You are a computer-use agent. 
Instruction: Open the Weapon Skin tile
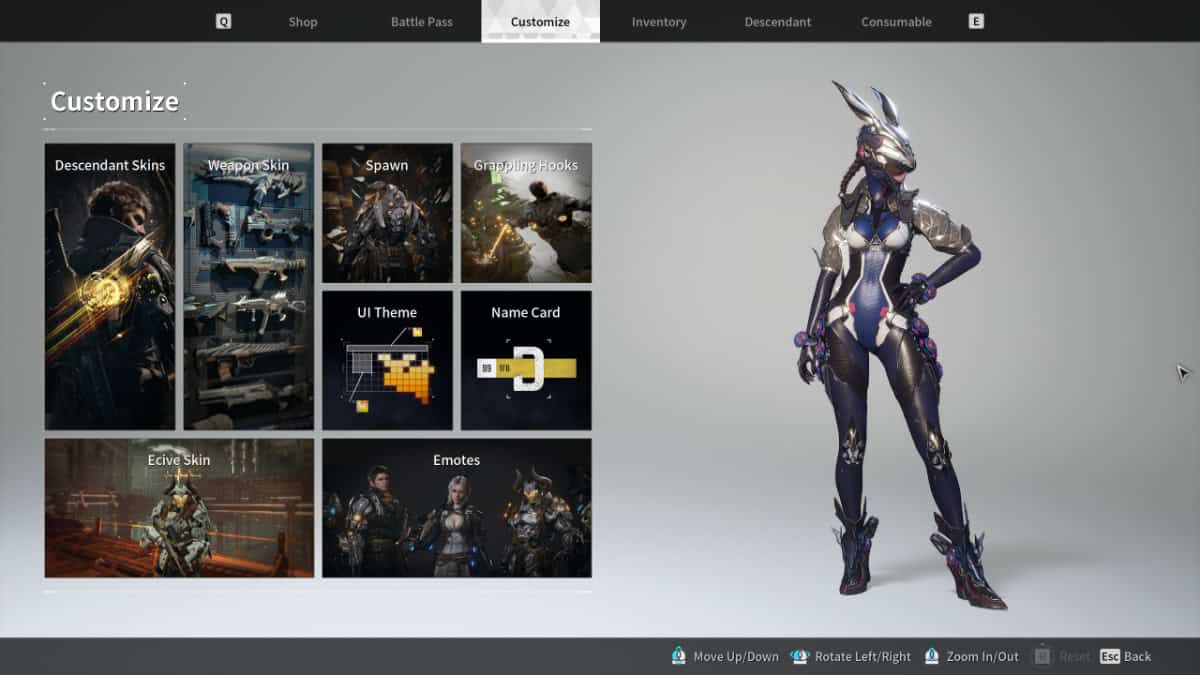pyautogui.click(x=248, y=286)
